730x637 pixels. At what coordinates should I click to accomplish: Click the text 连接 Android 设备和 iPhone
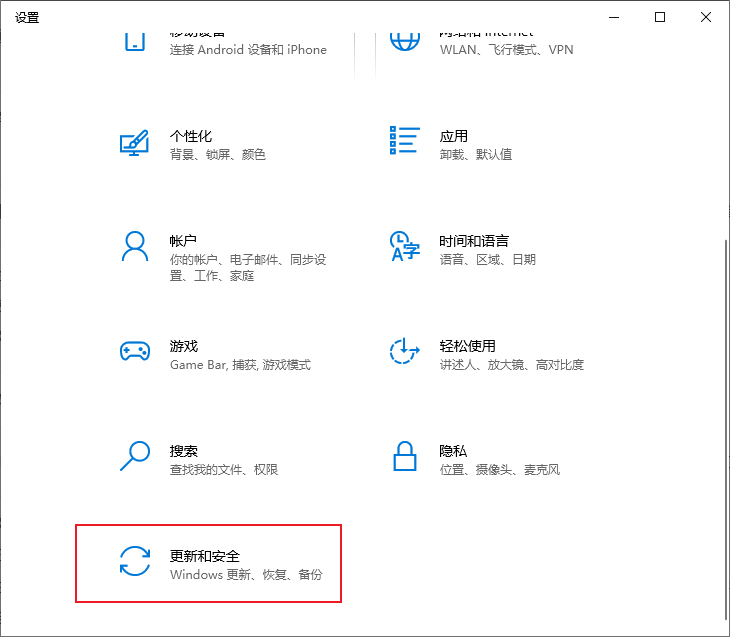(248, 50)
